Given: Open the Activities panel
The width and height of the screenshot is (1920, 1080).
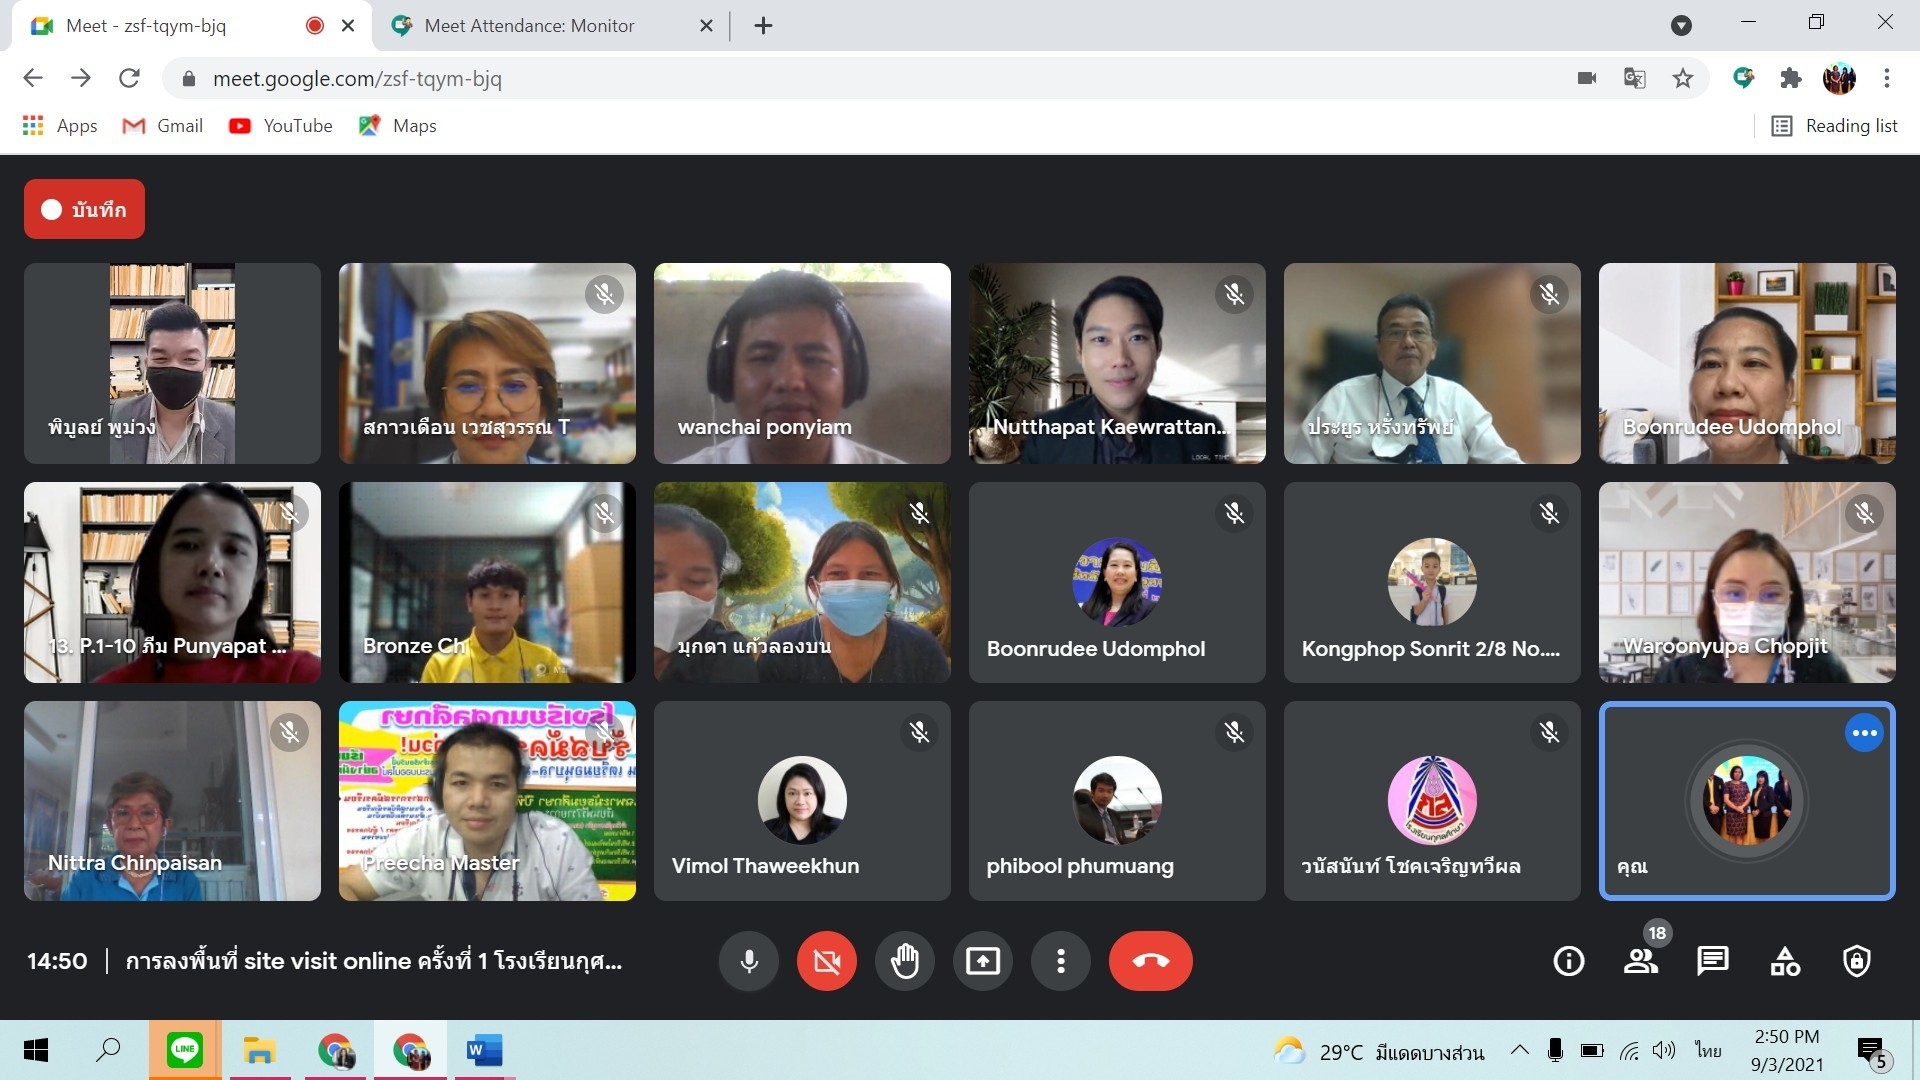Looking at the screenshot, I should (x=1785, y=961).
